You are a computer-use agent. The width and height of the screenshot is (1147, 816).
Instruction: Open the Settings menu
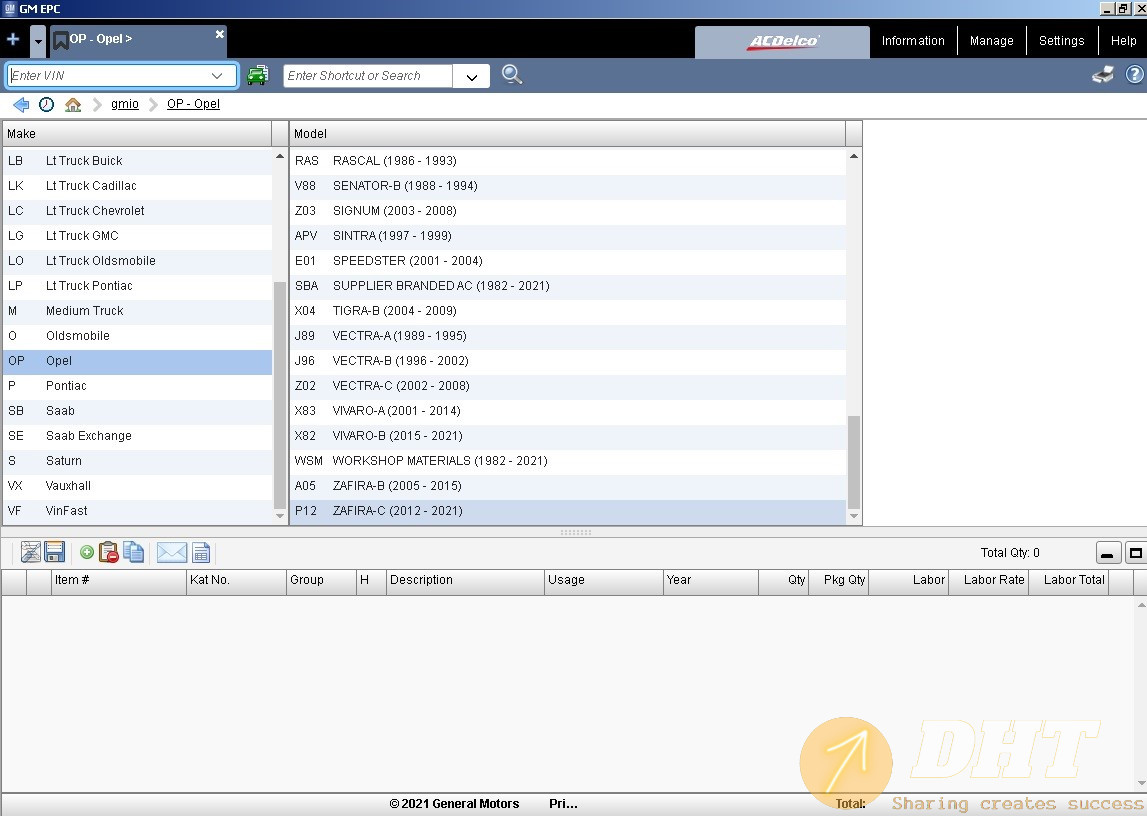[1061, 41]
